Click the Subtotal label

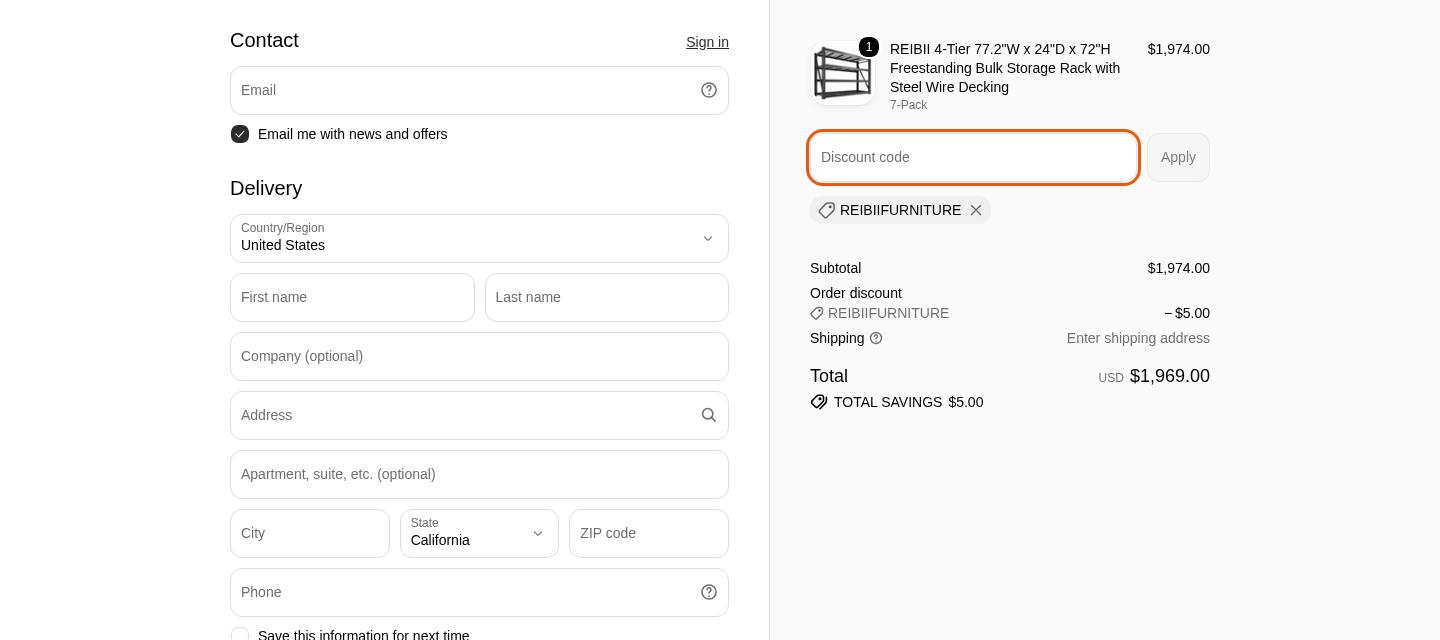(835, 268)
